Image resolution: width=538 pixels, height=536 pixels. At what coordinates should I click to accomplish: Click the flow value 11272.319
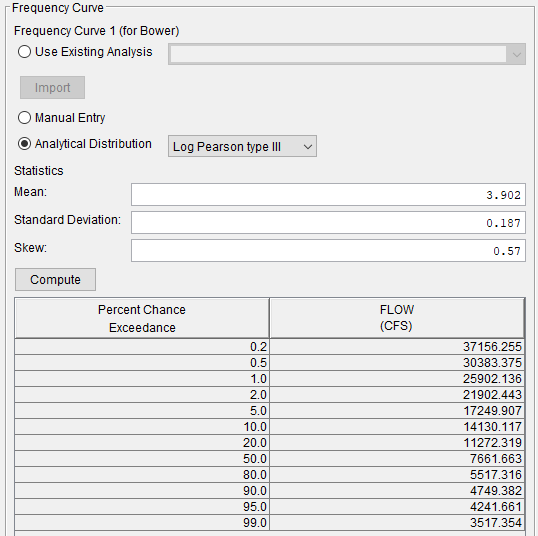[x=397, y=443]
